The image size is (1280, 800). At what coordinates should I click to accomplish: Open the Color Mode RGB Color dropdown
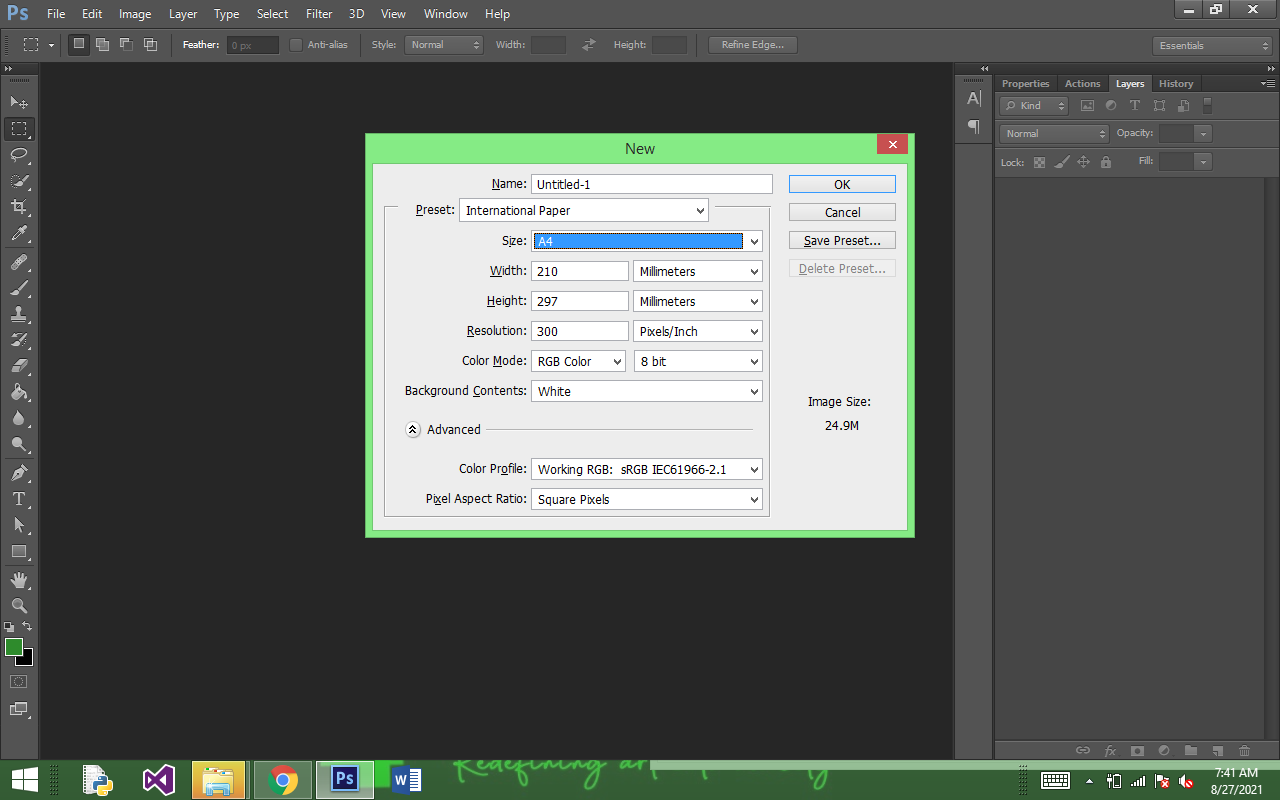(x=579, y=361)
